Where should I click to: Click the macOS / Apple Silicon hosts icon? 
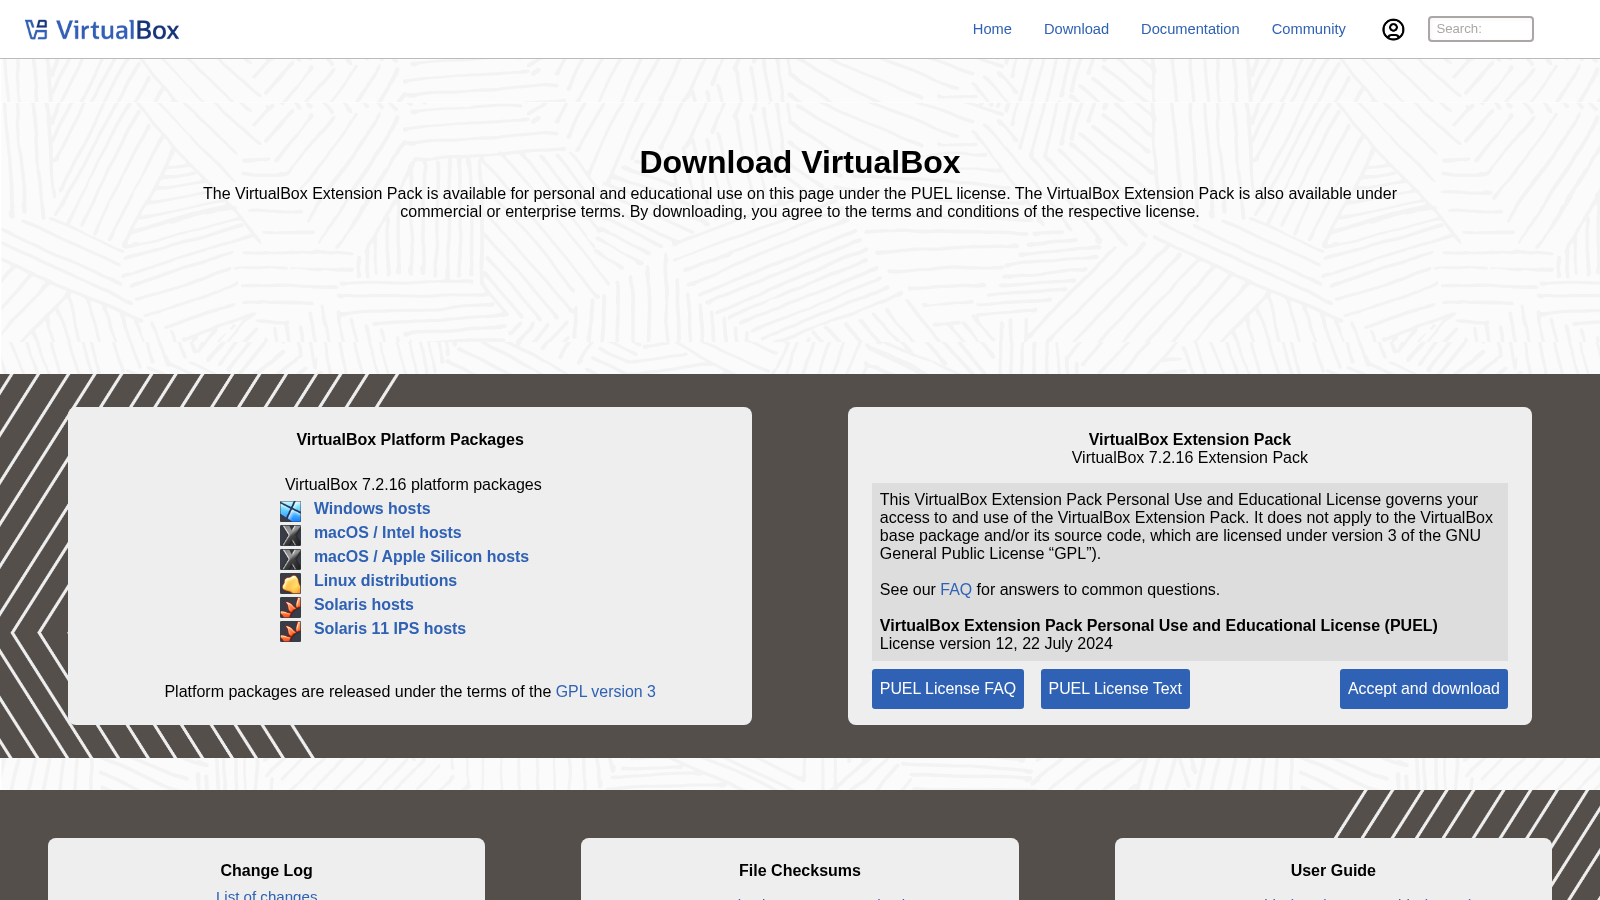(x=290, y=559)
